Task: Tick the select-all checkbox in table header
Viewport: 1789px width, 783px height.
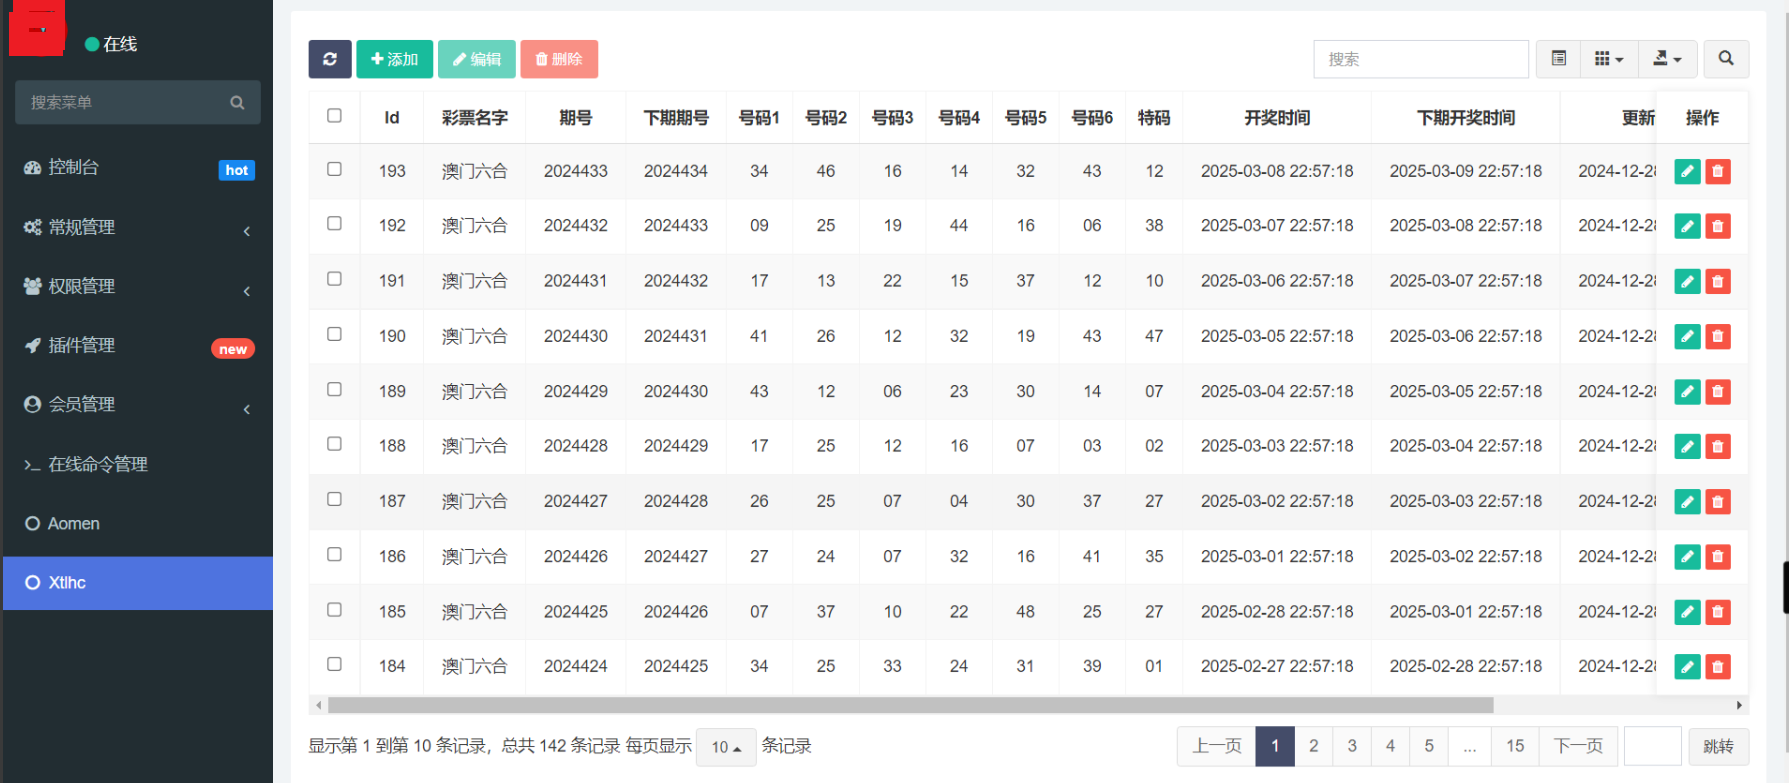Action: pyautogui.click(x=334, y=116)
